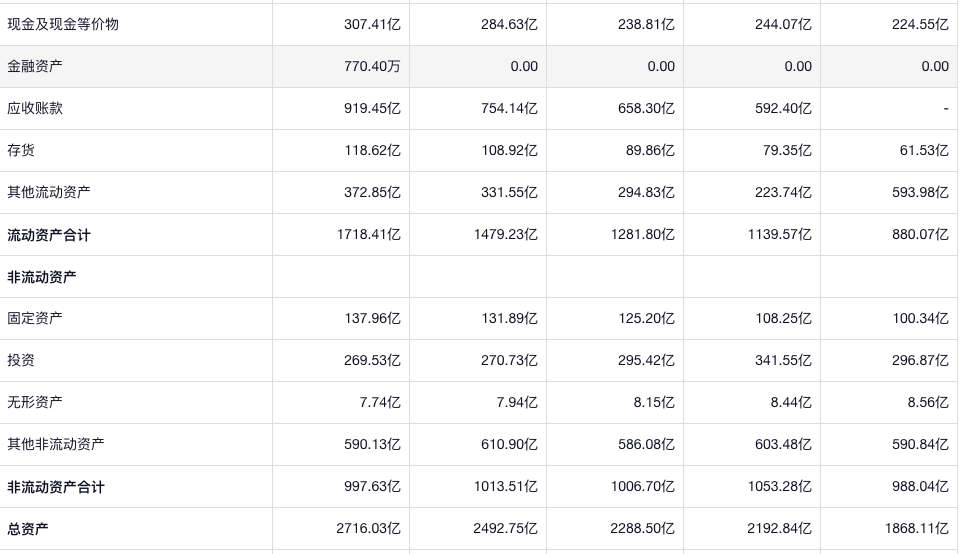Click the 其他非流动资产 row label
This screenshot has width=961, height=554.
56,444
